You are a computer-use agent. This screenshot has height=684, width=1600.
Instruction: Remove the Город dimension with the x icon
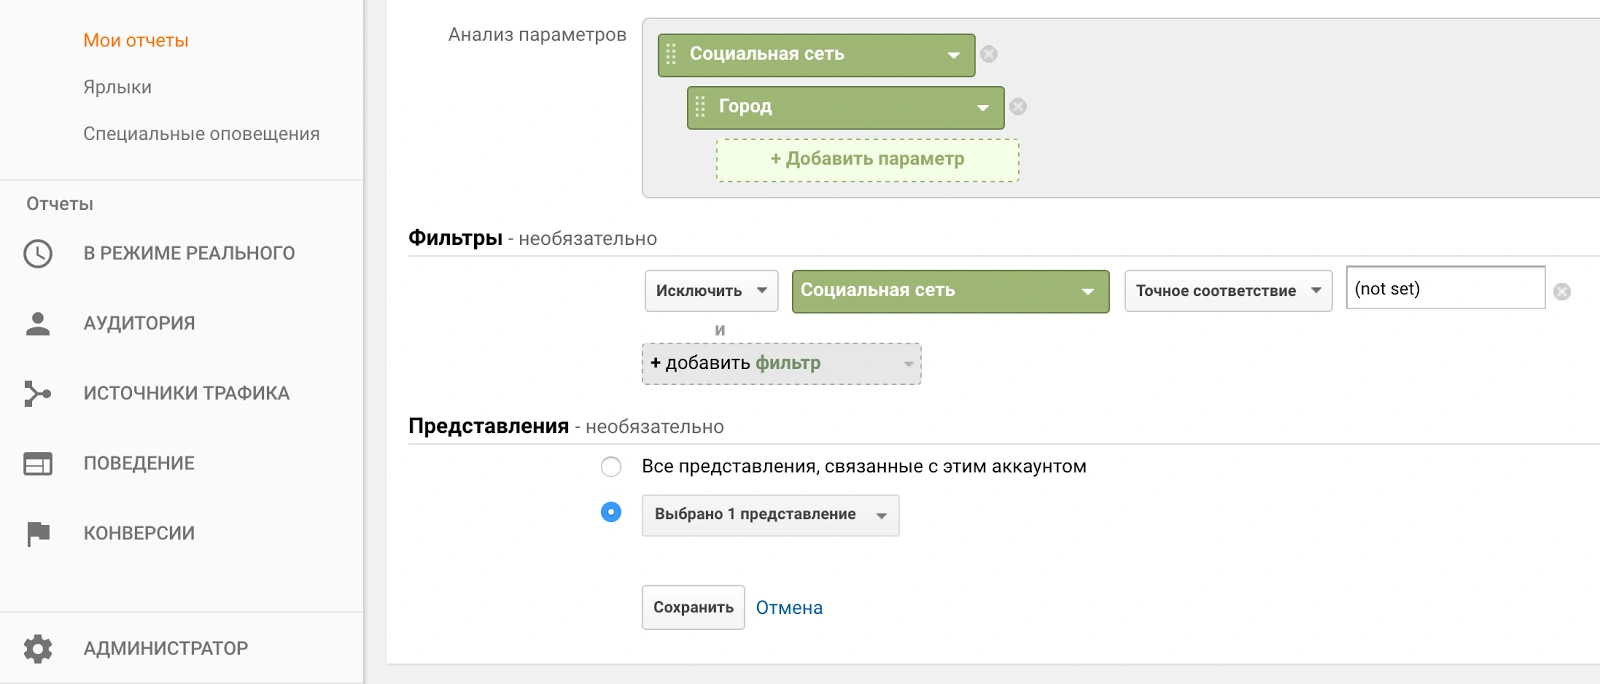[x=1018, y=107]
